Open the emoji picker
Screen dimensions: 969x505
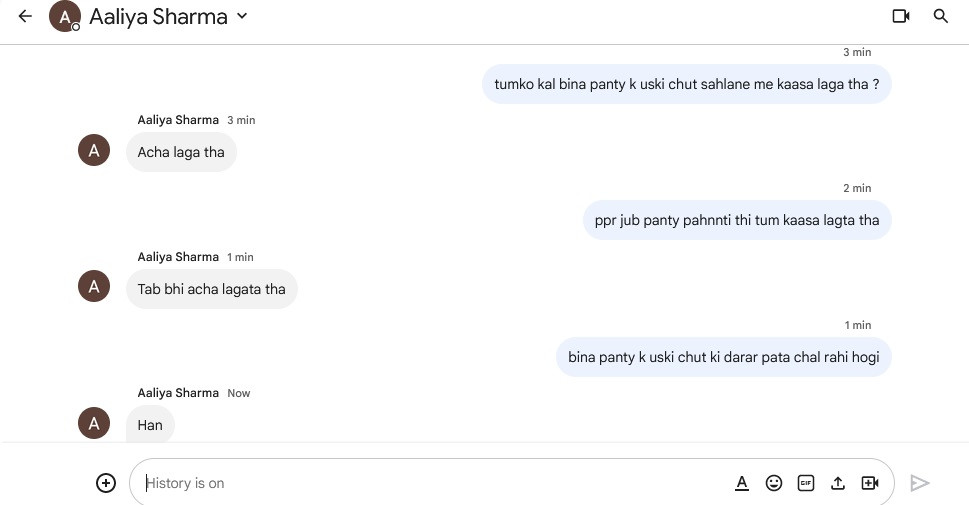(774, 483)
